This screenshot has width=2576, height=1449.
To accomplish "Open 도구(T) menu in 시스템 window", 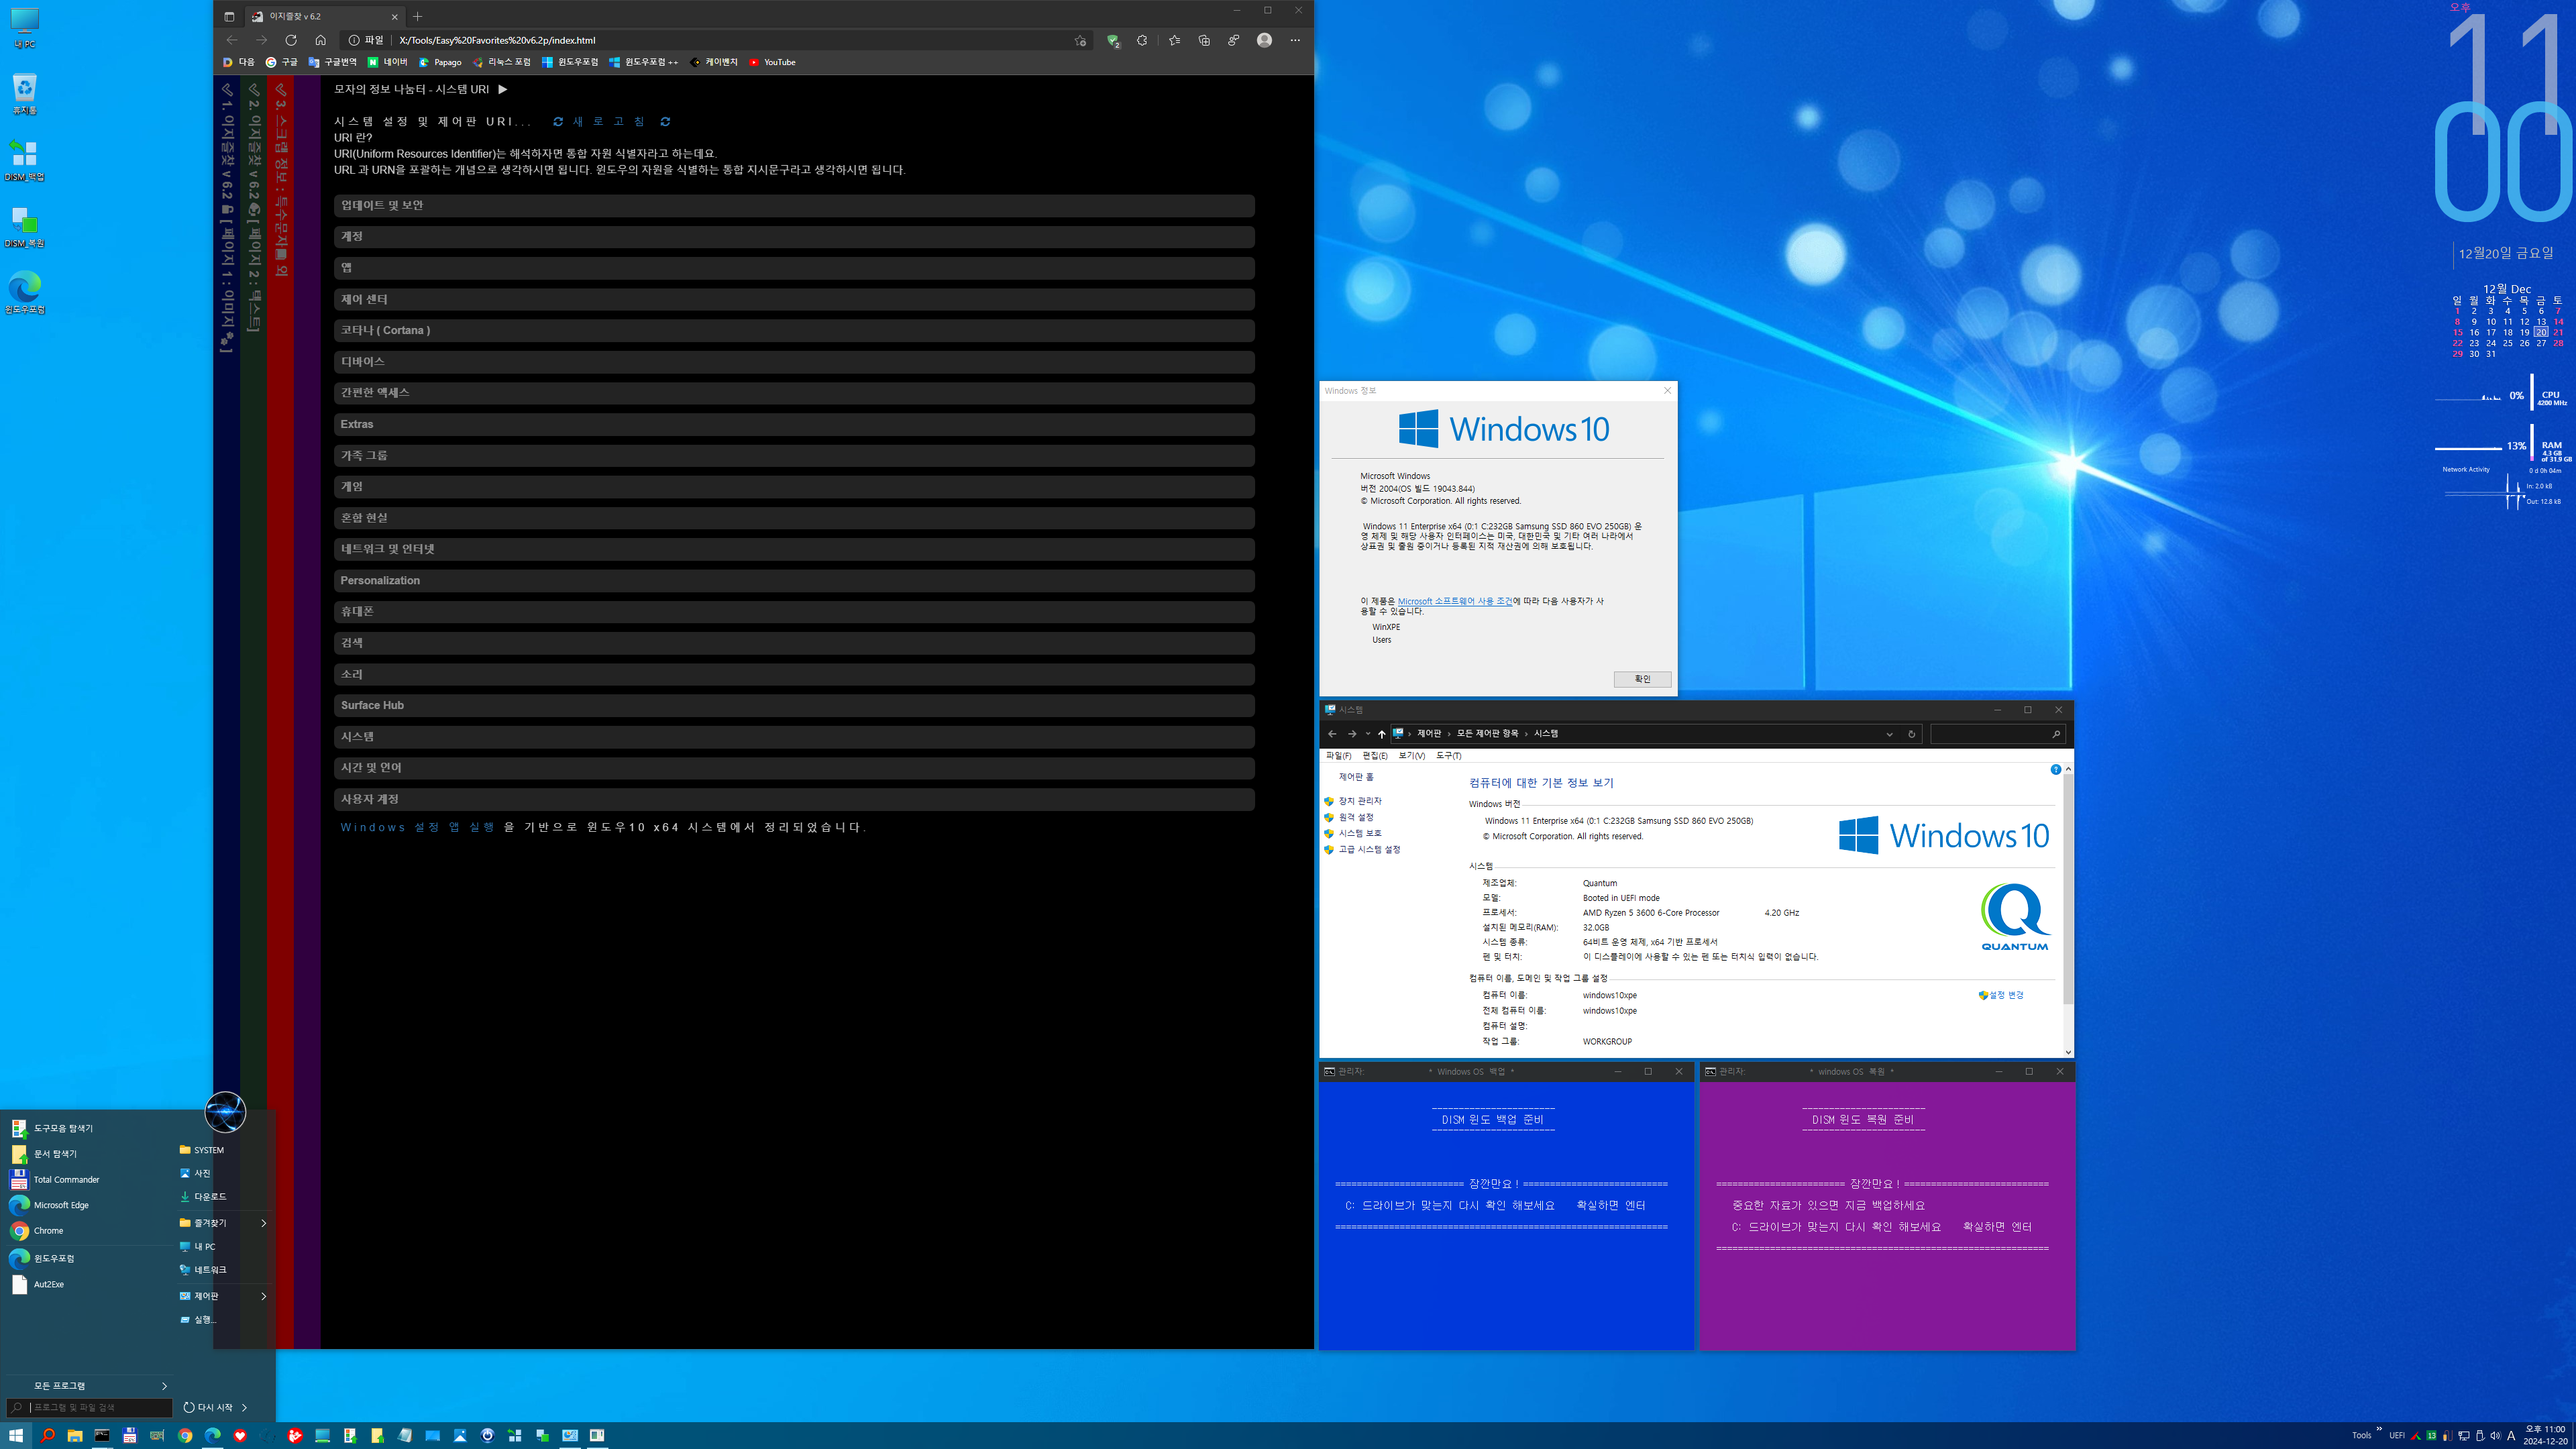I will coord(1449,756).
